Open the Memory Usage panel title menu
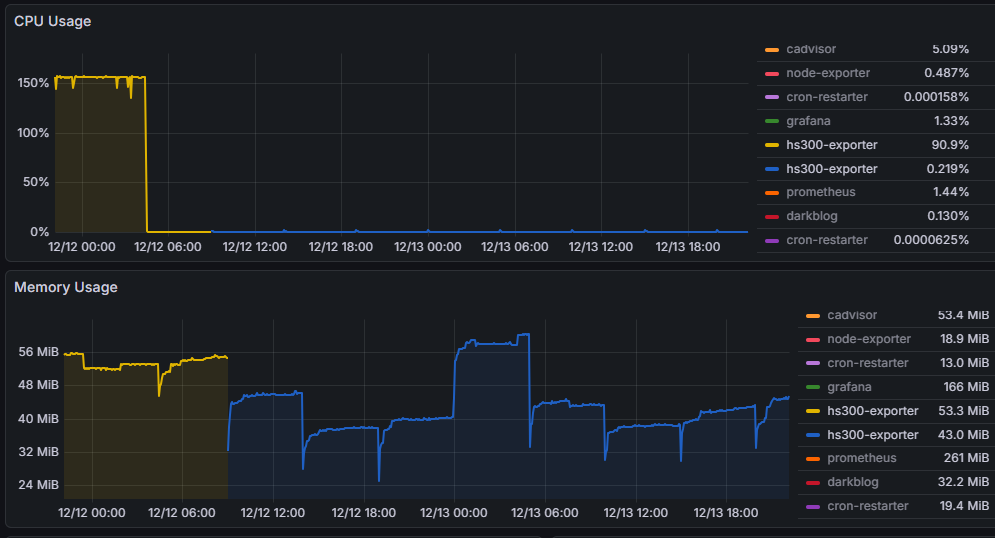The image size is (995, 538). (66, 287)
